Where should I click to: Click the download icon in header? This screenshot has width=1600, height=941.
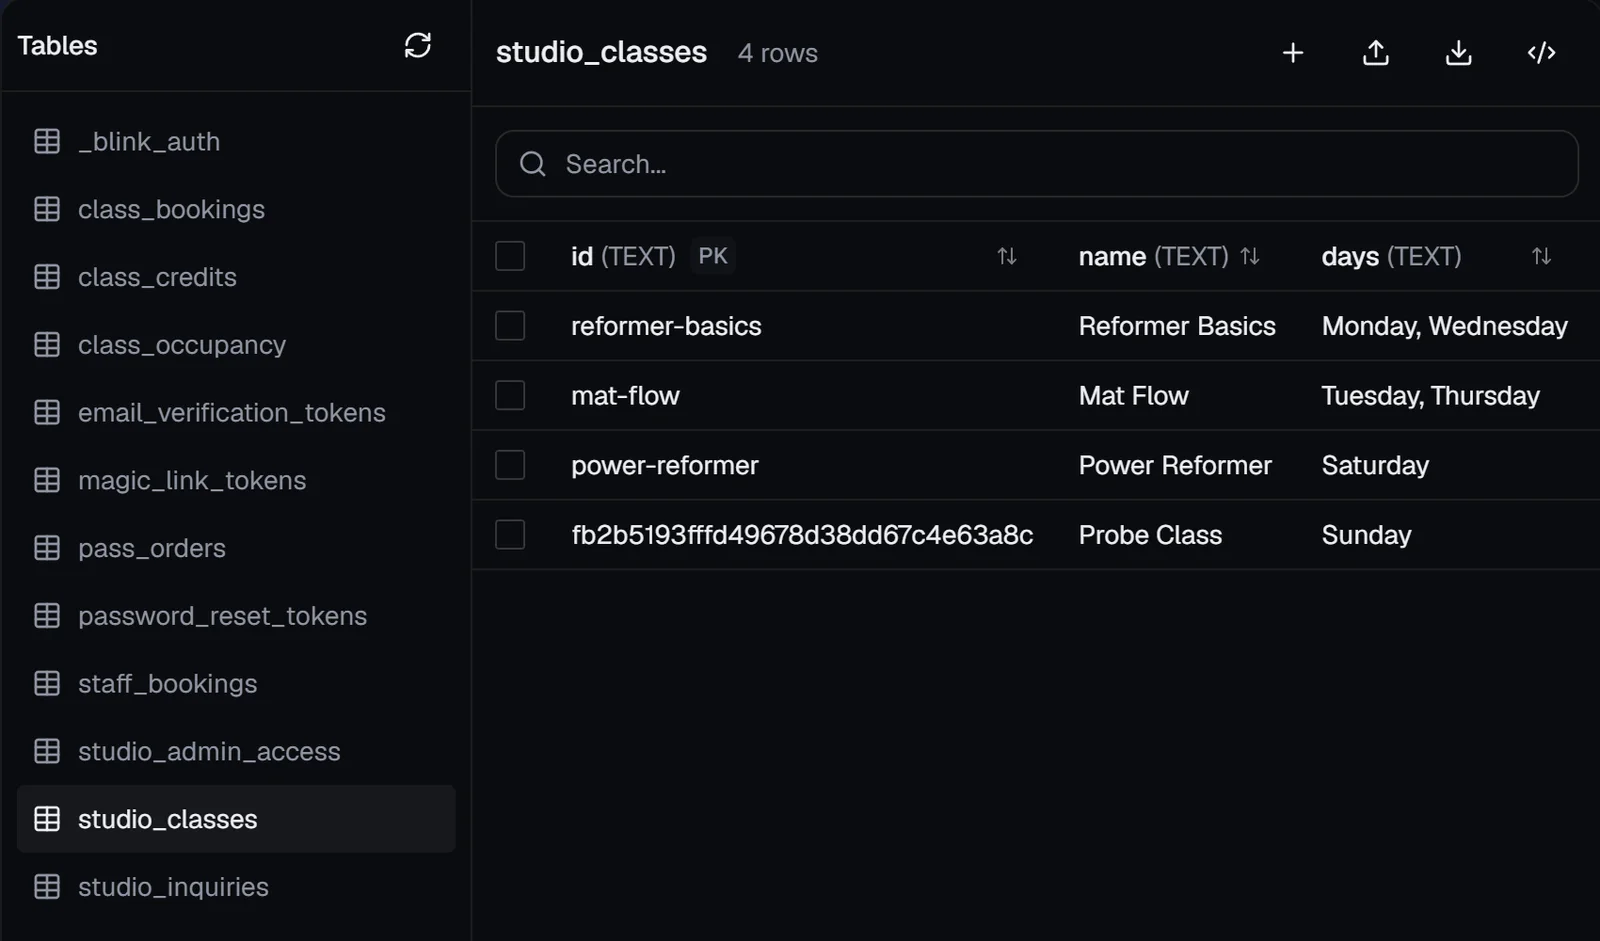pyautogui.click(x=1459, y=53)
